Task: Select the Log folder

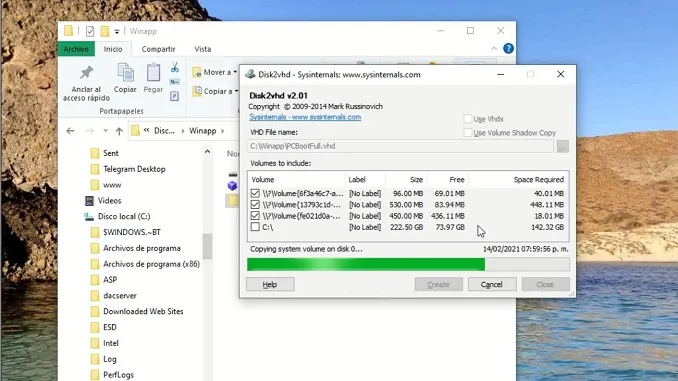Action: point(109,359)
